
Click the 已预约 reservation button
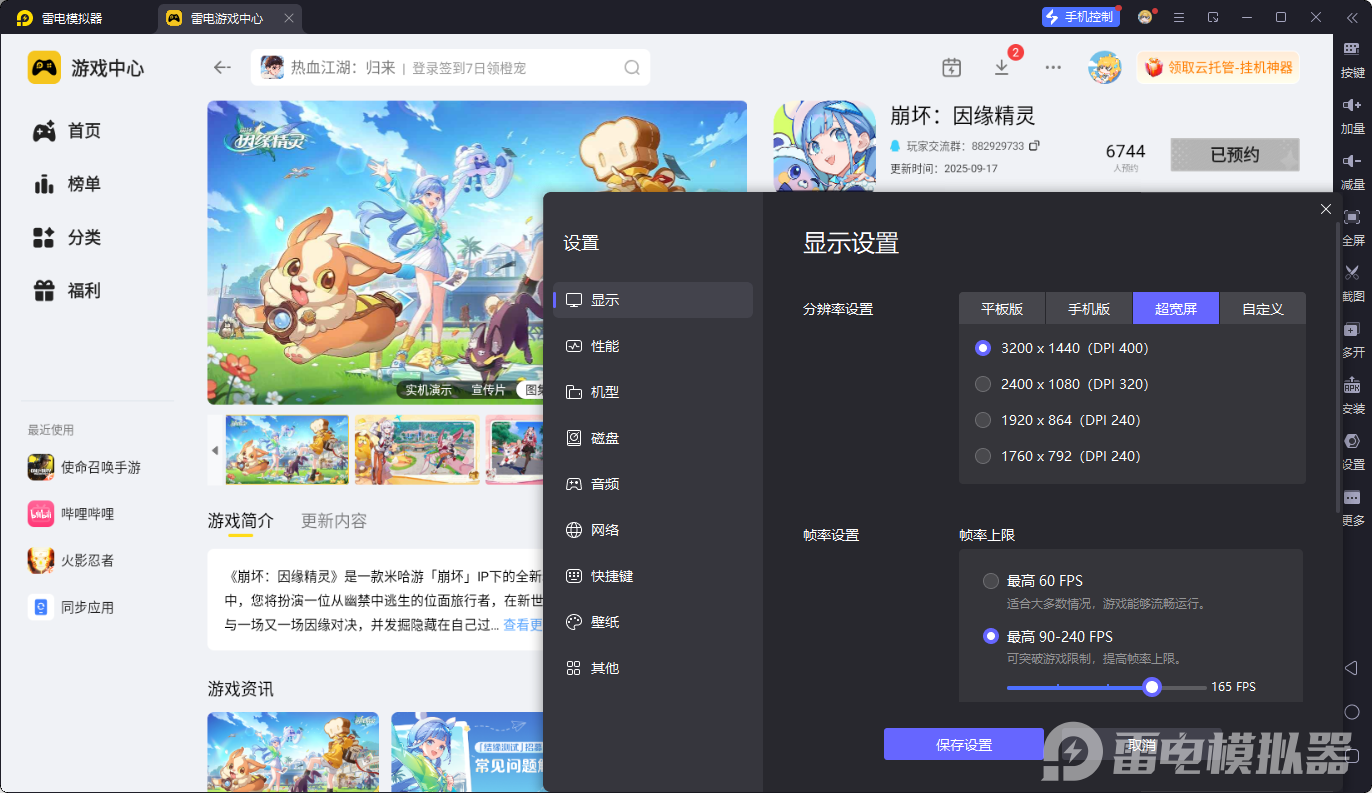1235,155
